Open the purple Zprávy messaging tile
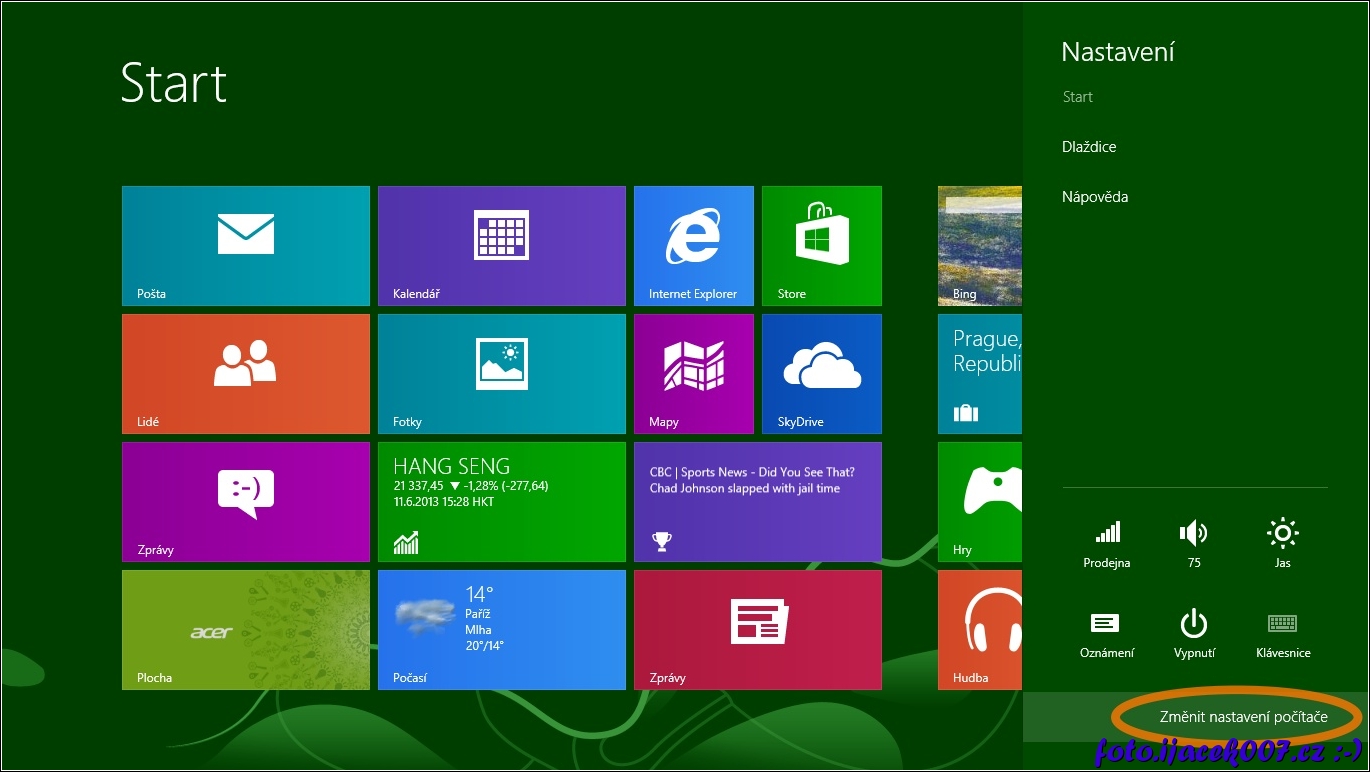1370x772 pixels. (245, 501)
